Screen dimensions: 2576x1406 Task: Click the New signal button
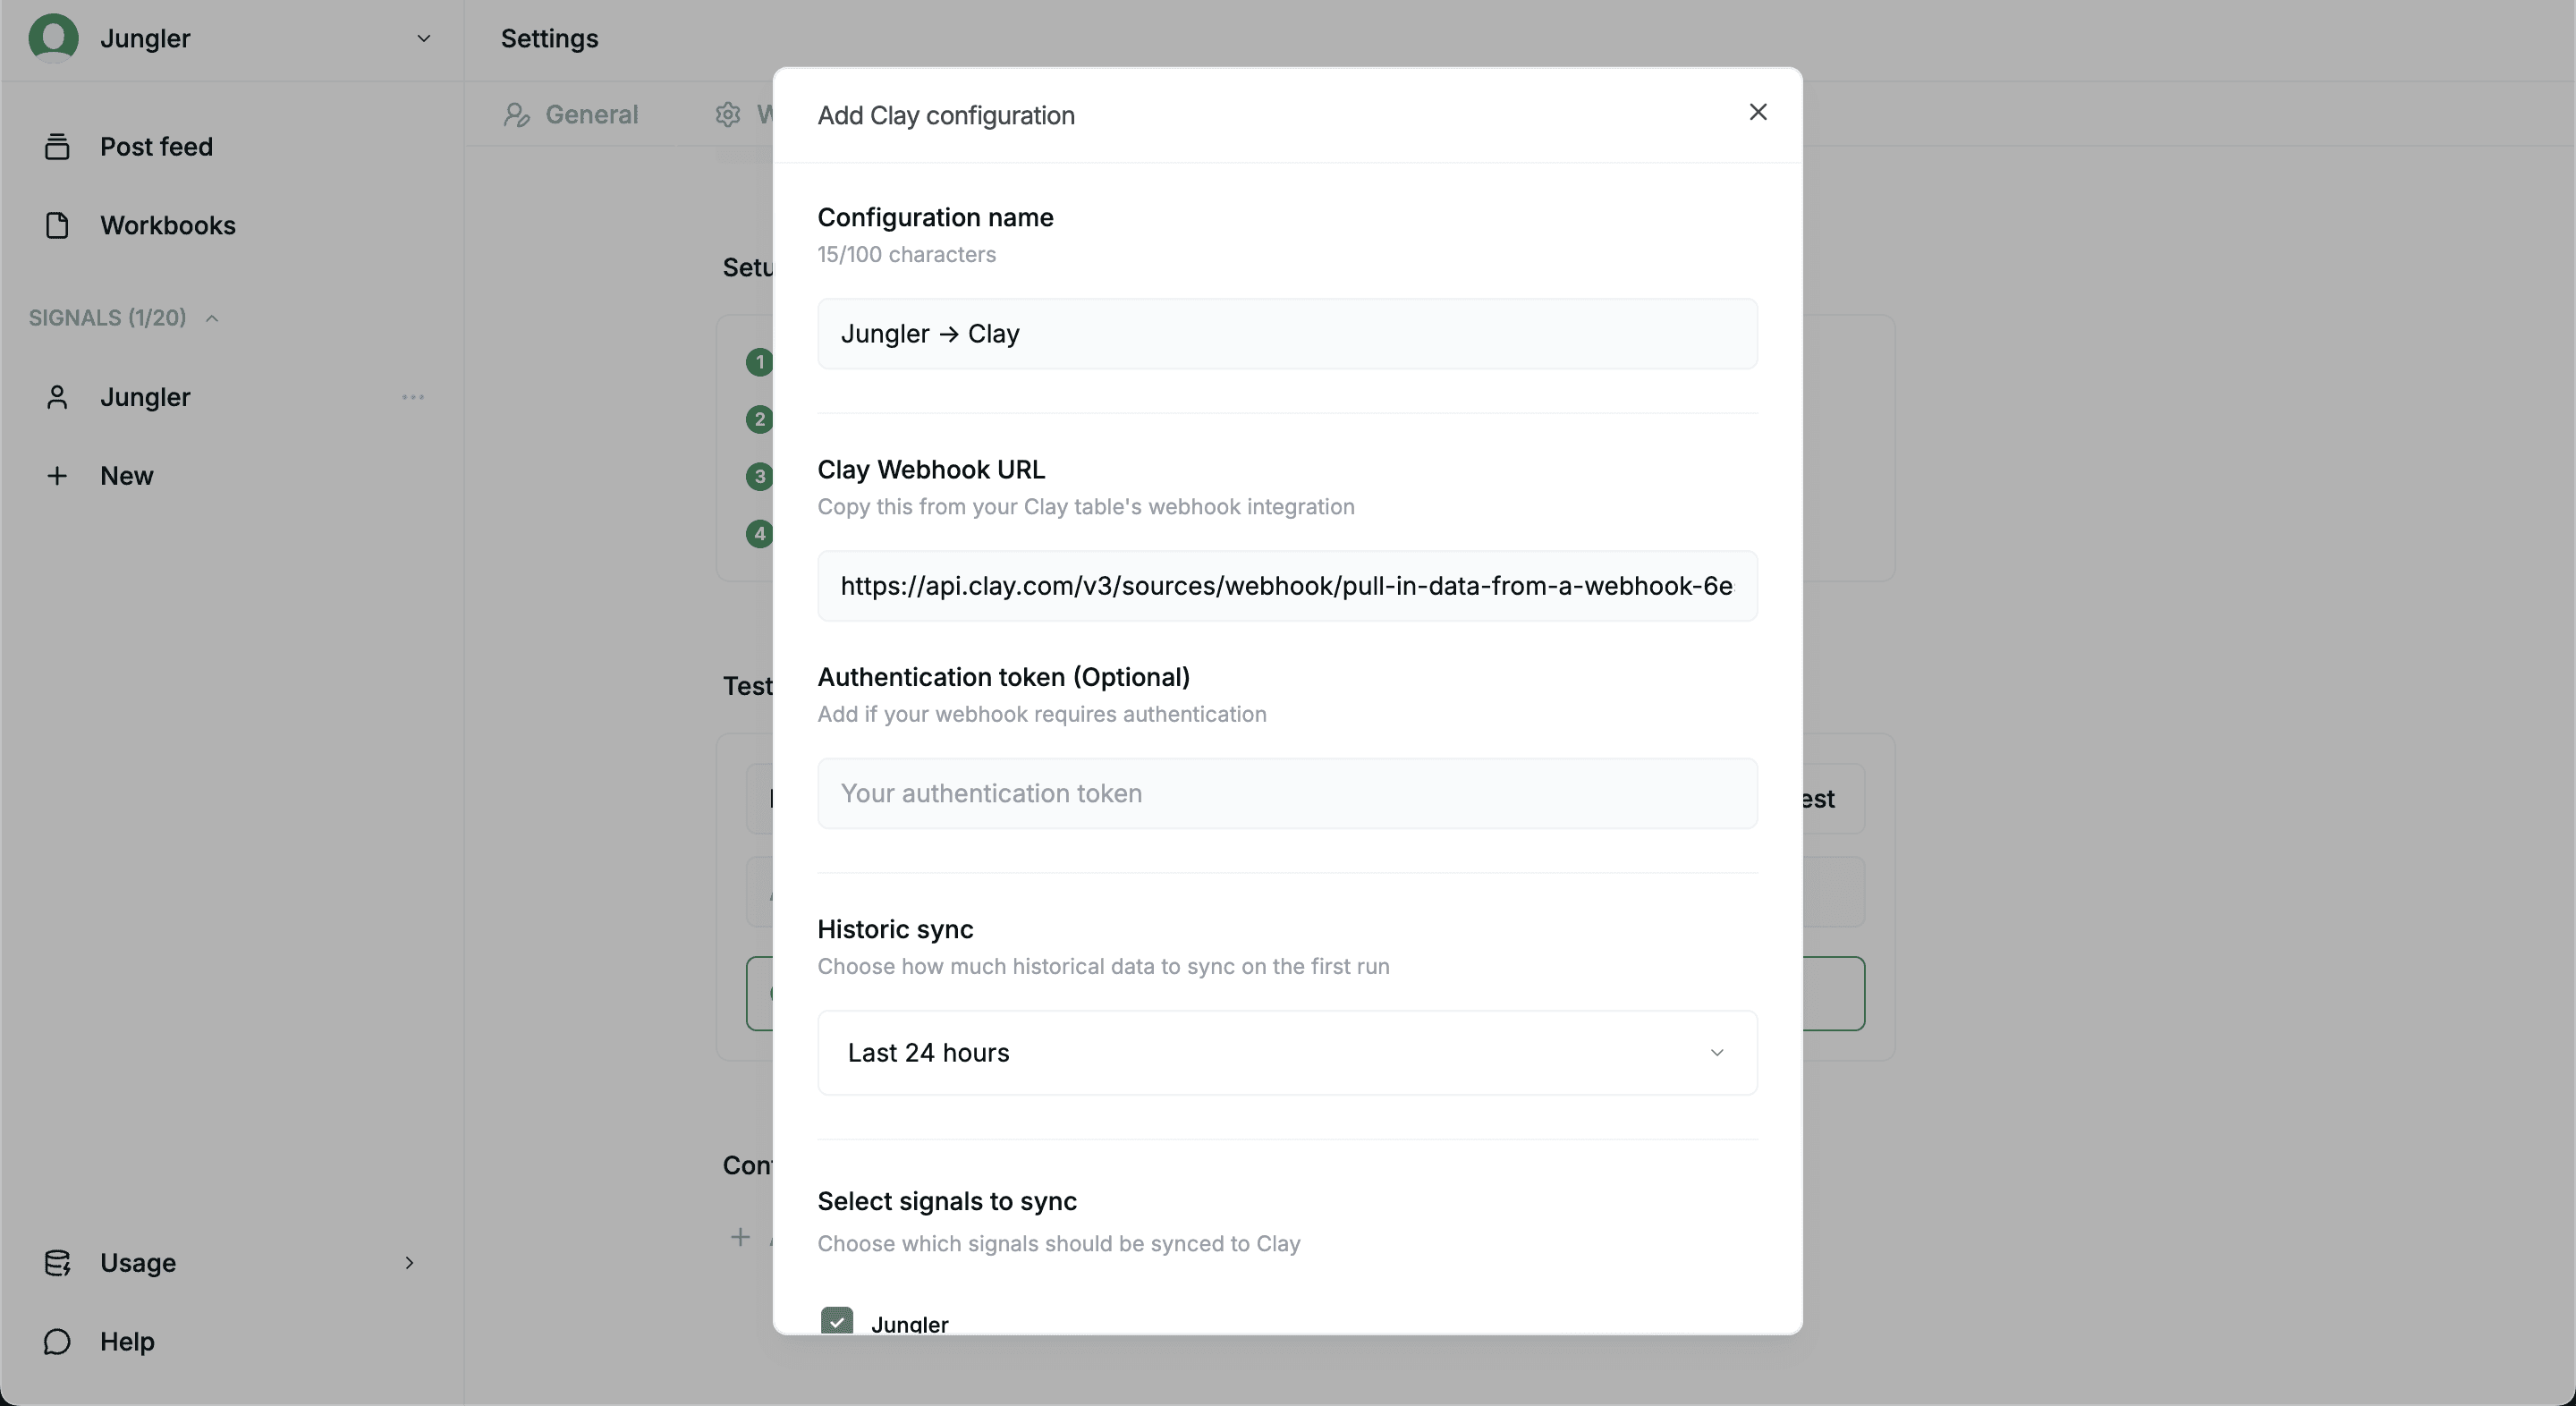pos(126,476)
